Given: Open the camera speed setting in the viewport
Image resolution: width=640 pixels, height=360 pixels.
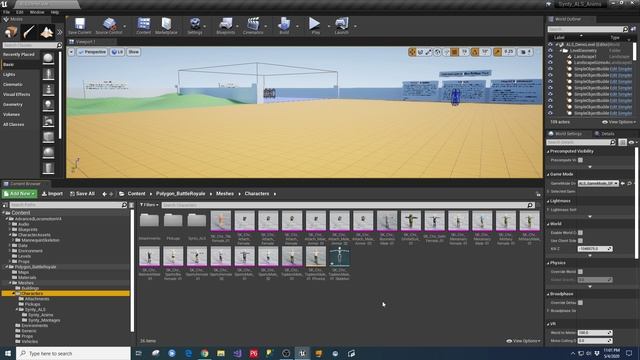Looking at the screenshot, I should [x=526, y=52].
